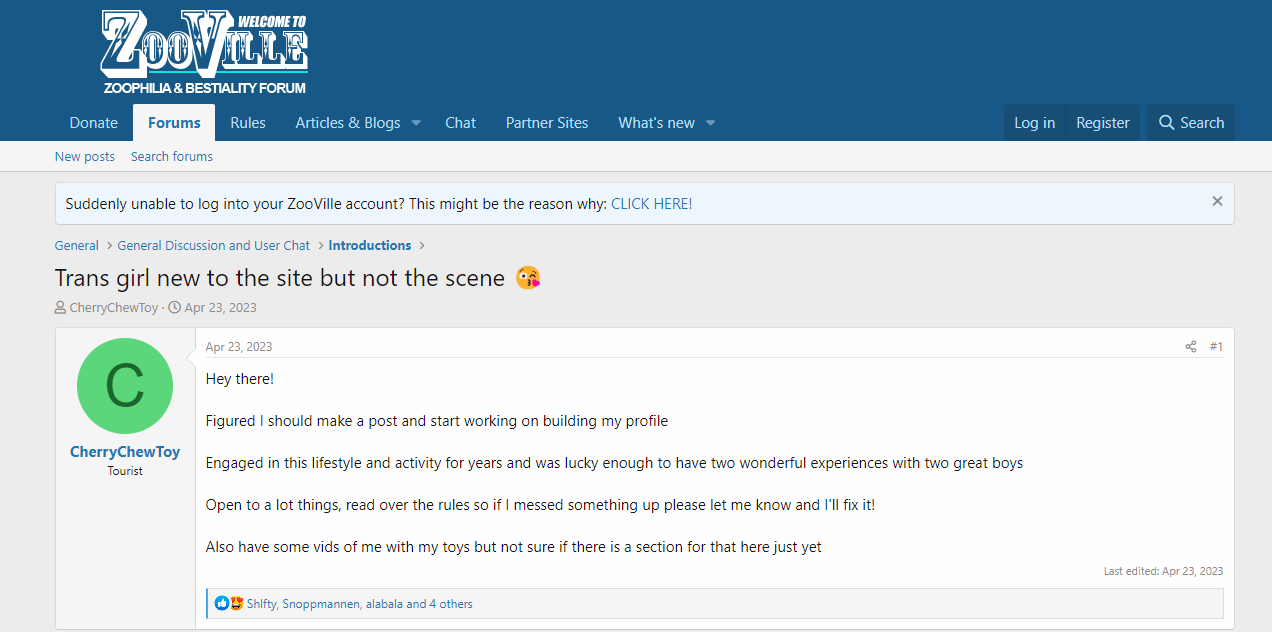Open Search with the magnifier icon
The image size is (1272, 632).
coord(1191,123)
